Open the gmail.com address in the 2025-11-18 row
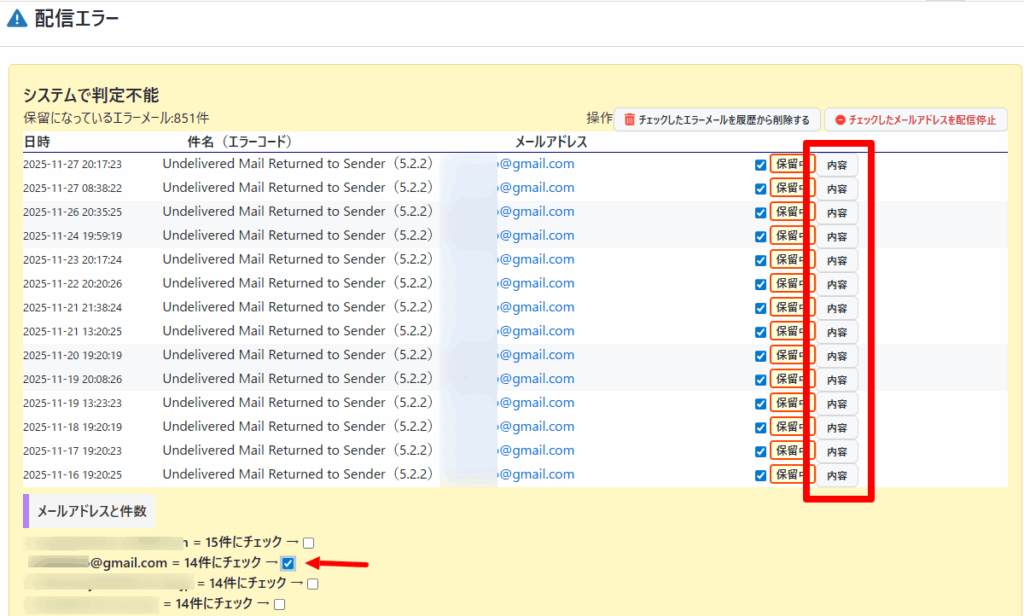 pyautogui.click(x=536, y=427)
